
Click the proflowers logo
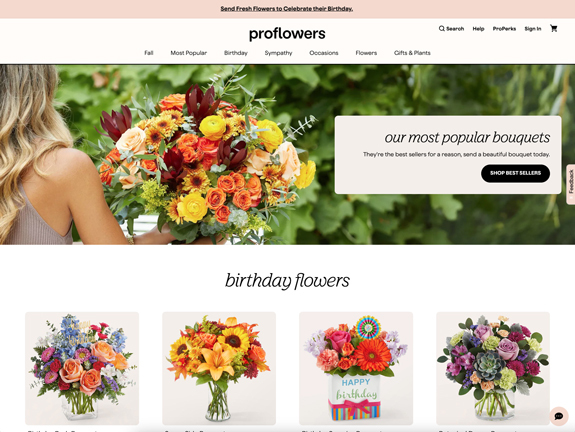click(287, 34)
